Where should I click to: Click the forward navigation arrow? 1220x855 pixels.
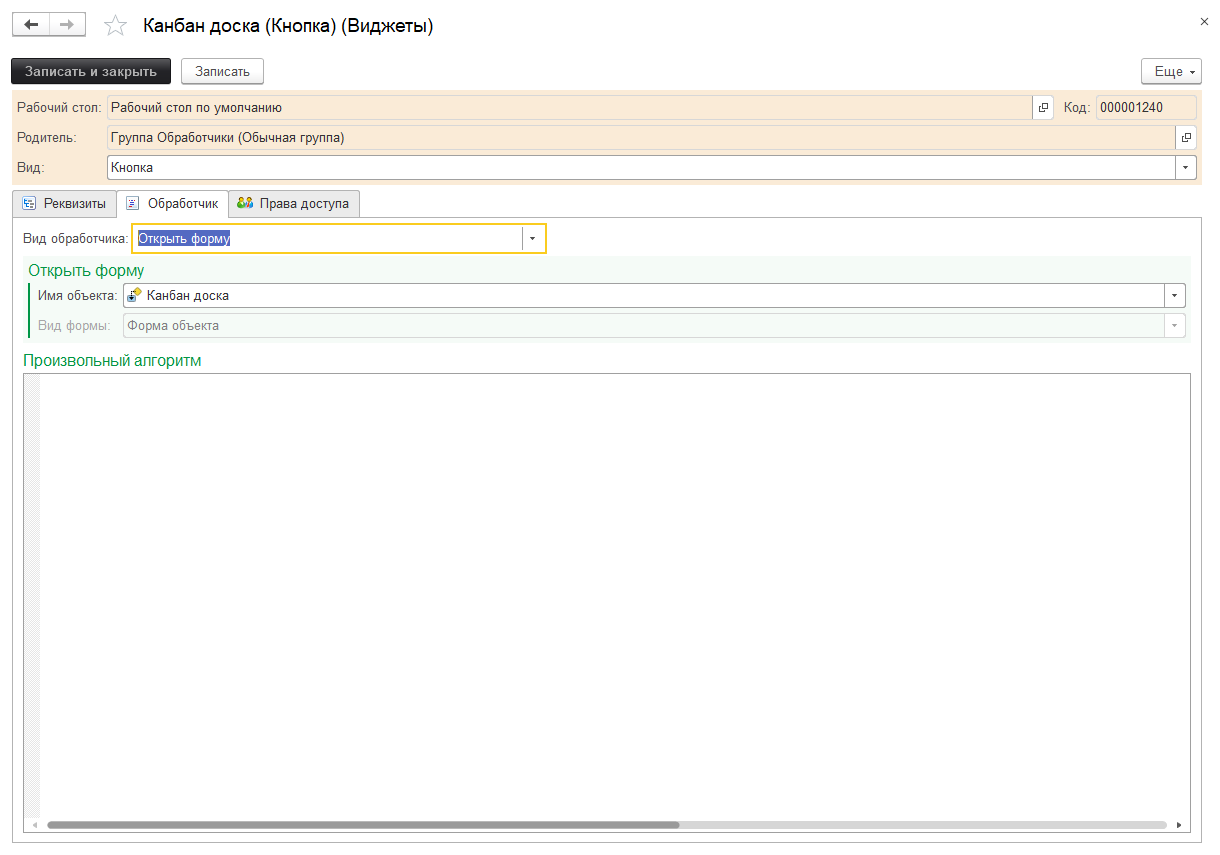67,25
